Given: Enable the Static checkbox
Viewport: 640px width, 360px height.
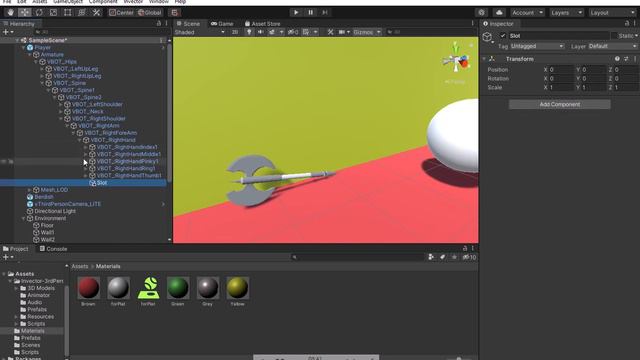Looking at the screenshot, I should point(614,36).
